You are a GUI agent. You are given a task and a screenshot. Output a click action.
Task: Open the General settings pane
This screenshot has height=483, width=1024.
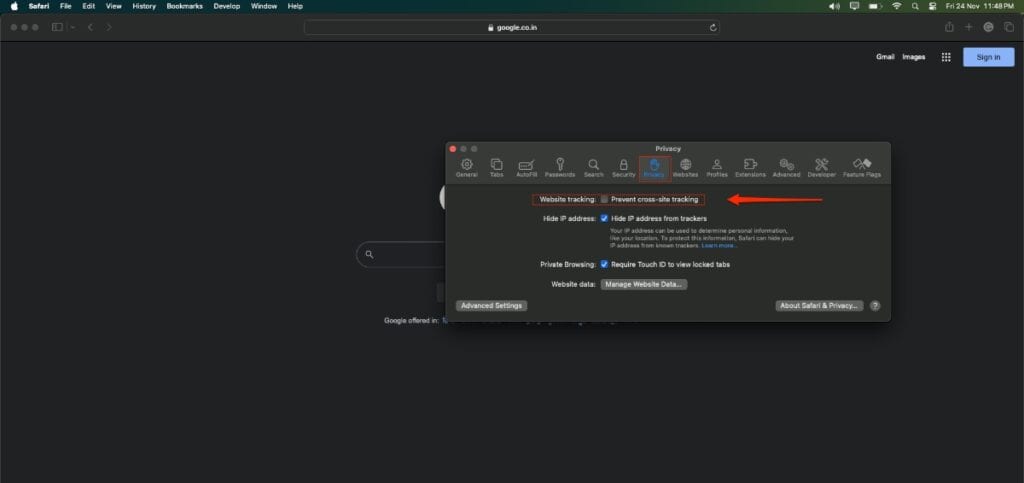466,168
